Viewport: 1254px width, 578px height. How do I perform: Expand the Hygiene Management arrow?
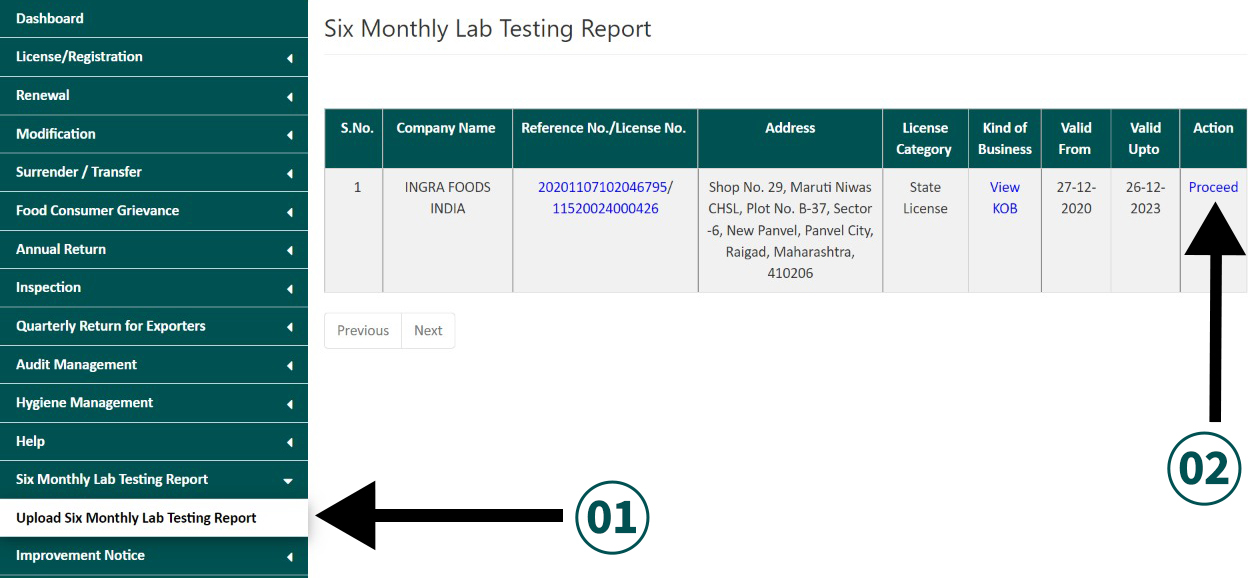[x=290, y=404]
